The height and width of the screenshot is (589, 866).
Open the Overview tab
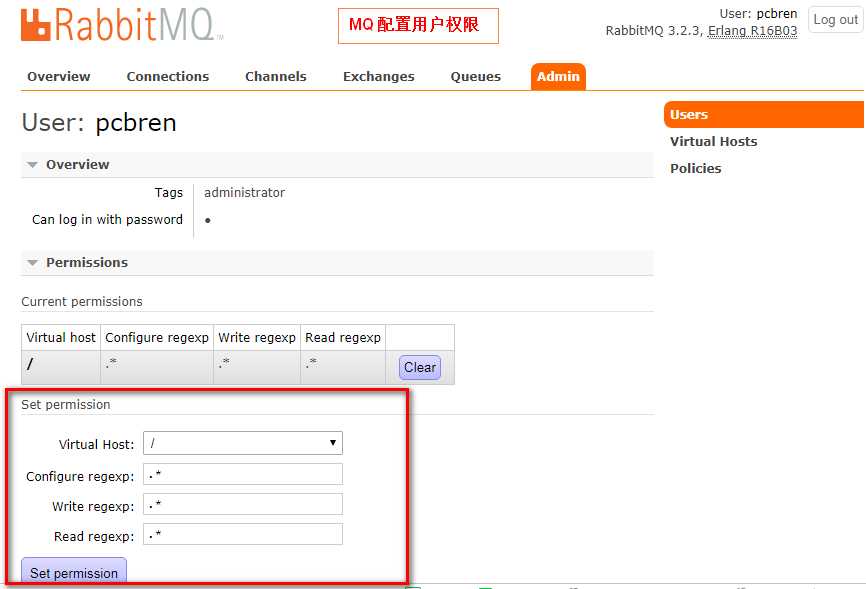pyautogui.click(x=59, y=76)
